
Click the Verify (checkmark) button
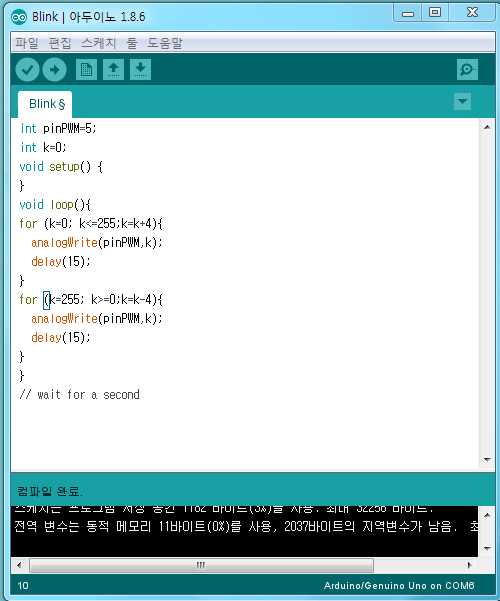27,70
